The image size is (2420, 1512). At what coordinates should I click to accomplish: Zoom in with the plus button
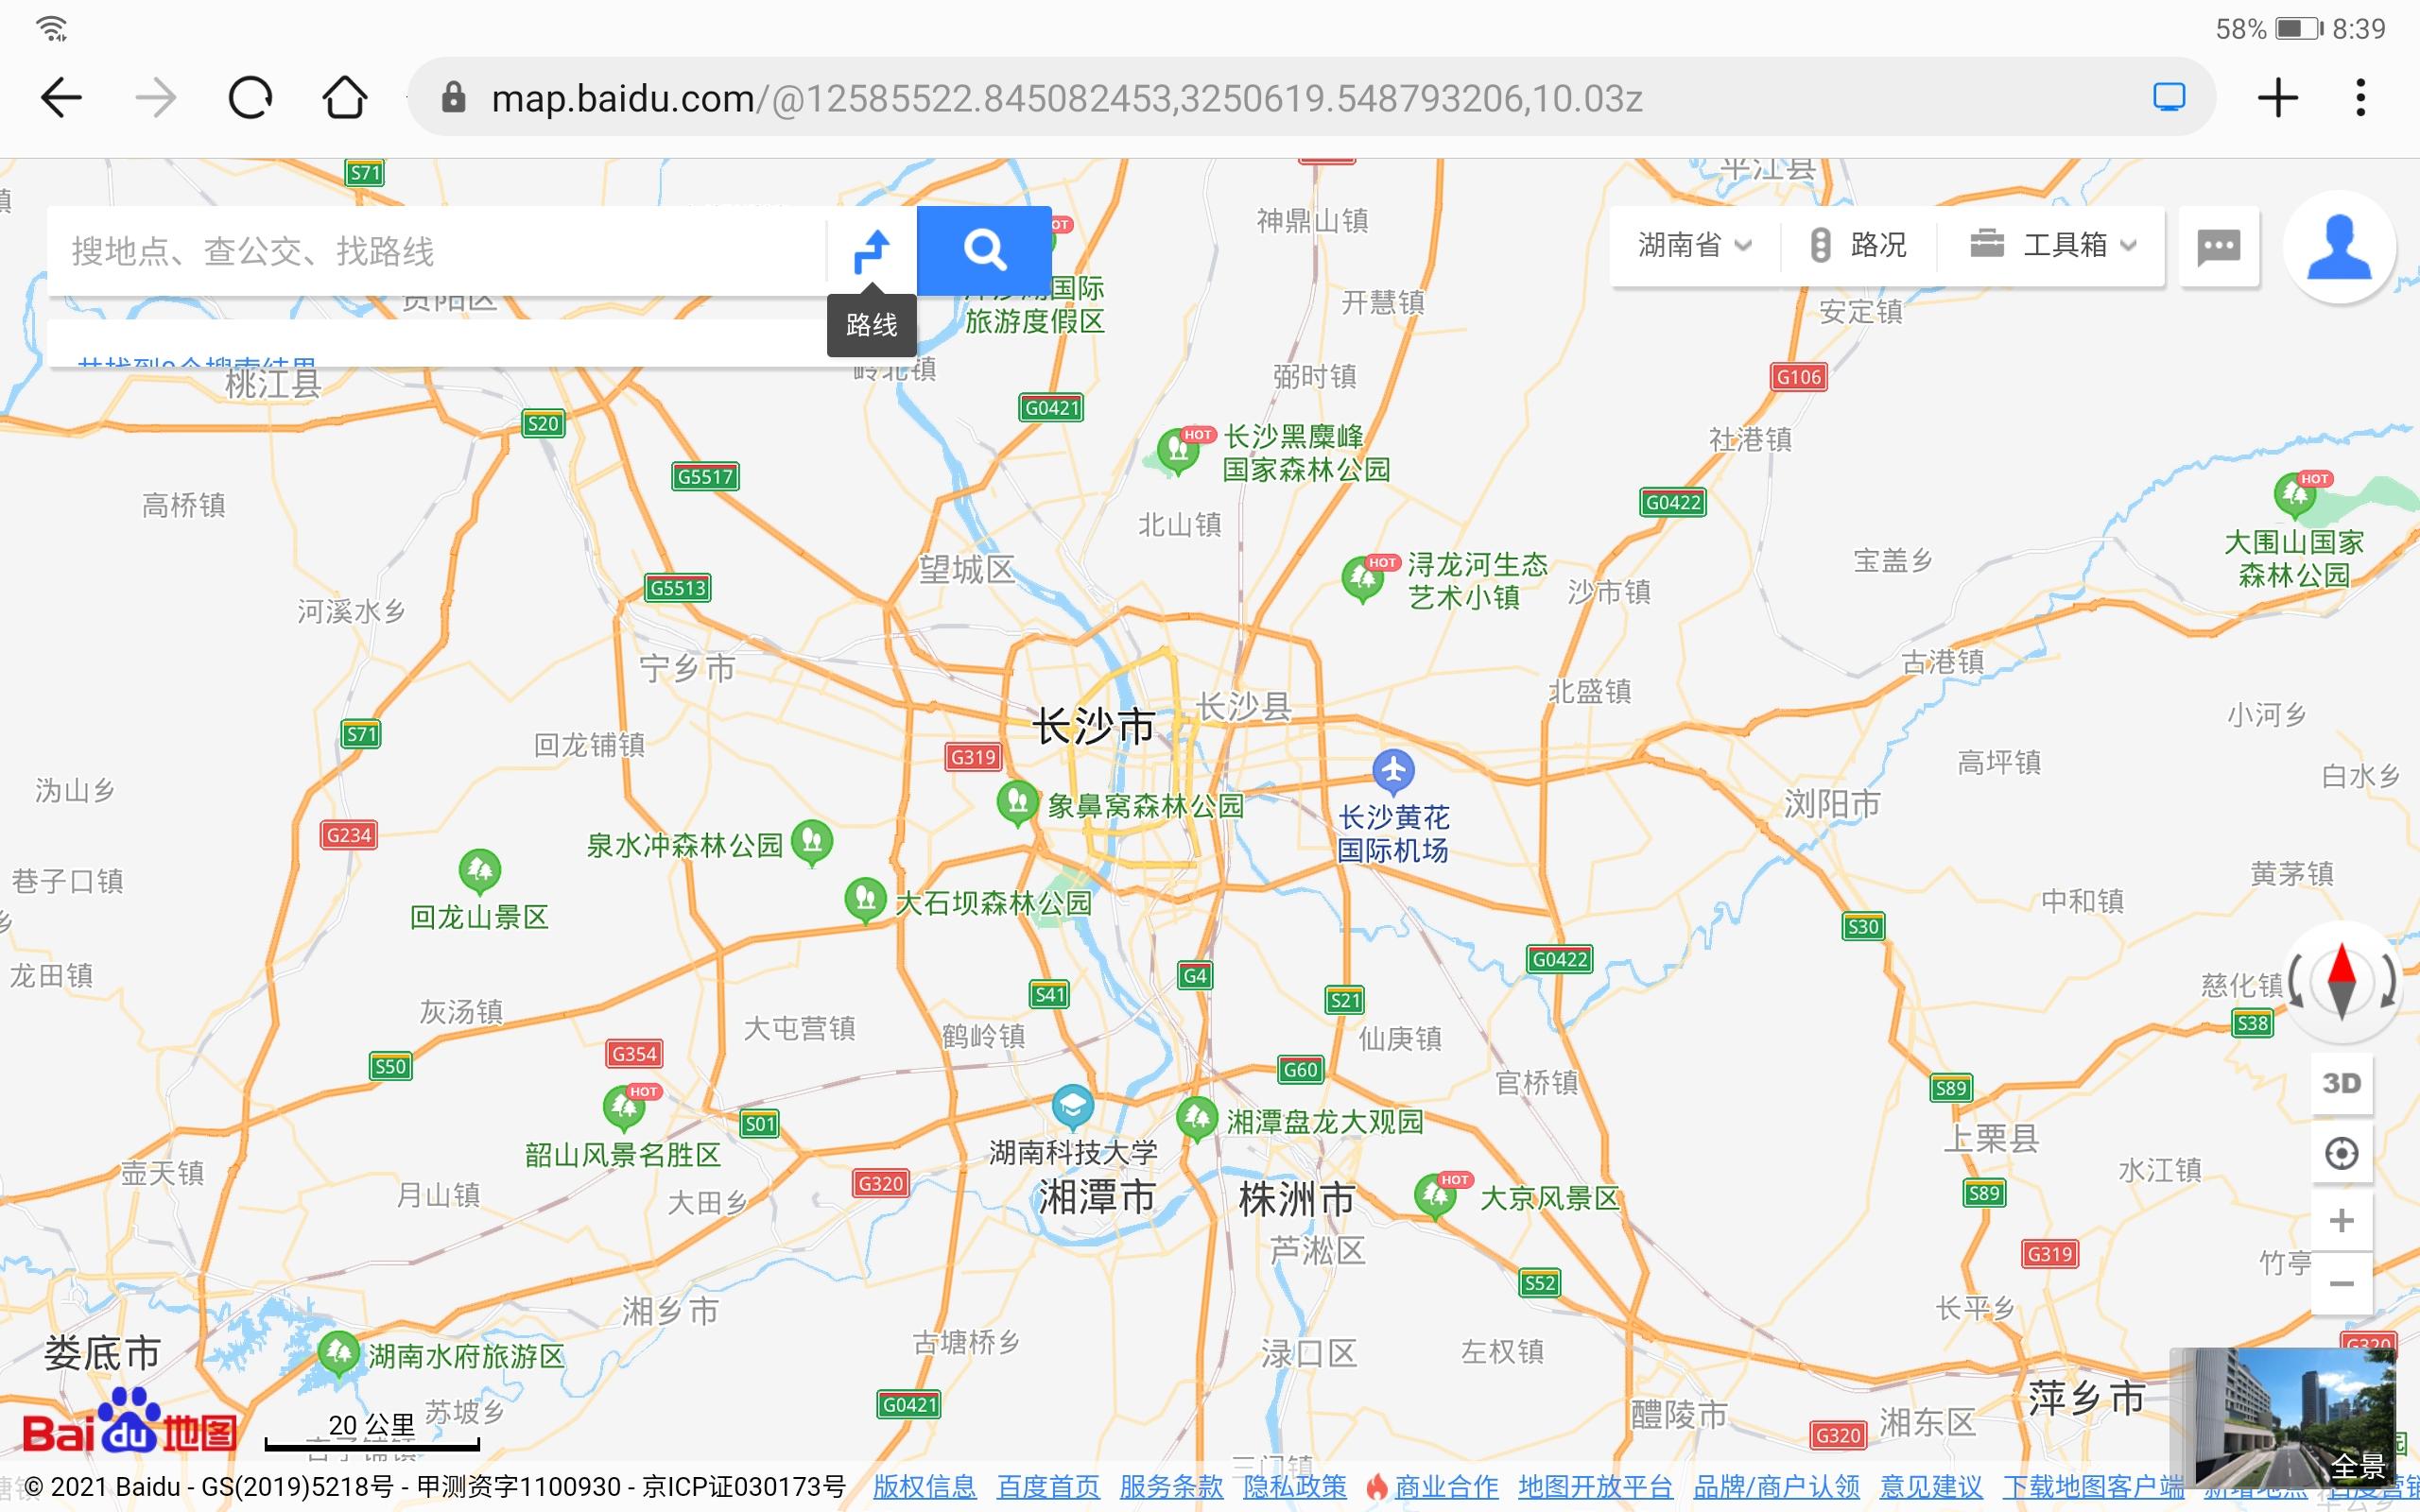[x=2341, y=1221]
